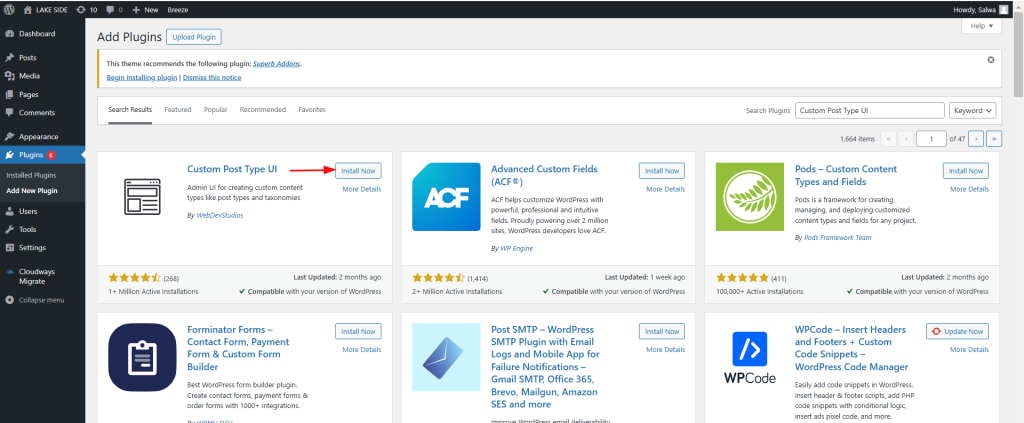
Task: Jump to last results page arrow
Action: pos(994,138)
